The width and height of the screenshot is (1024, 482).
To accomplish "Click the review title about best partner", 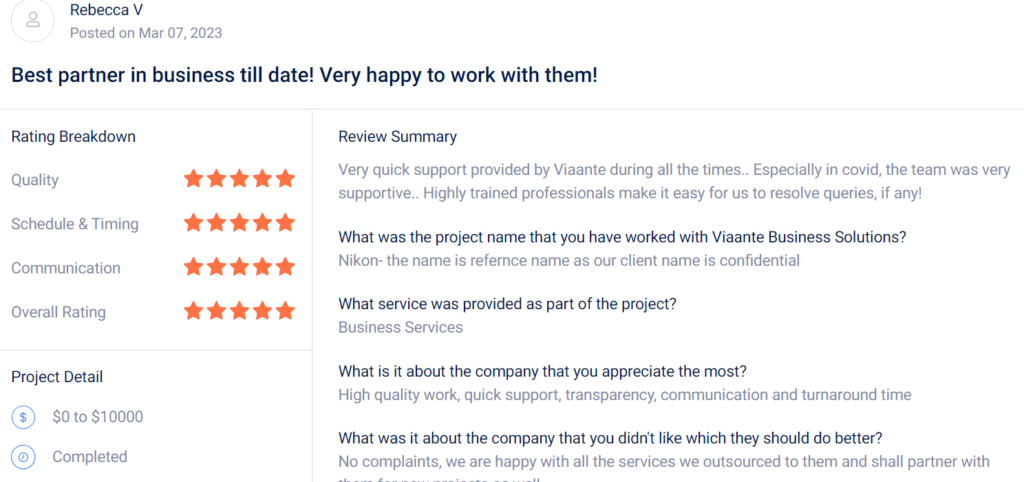I will (304, 75).
